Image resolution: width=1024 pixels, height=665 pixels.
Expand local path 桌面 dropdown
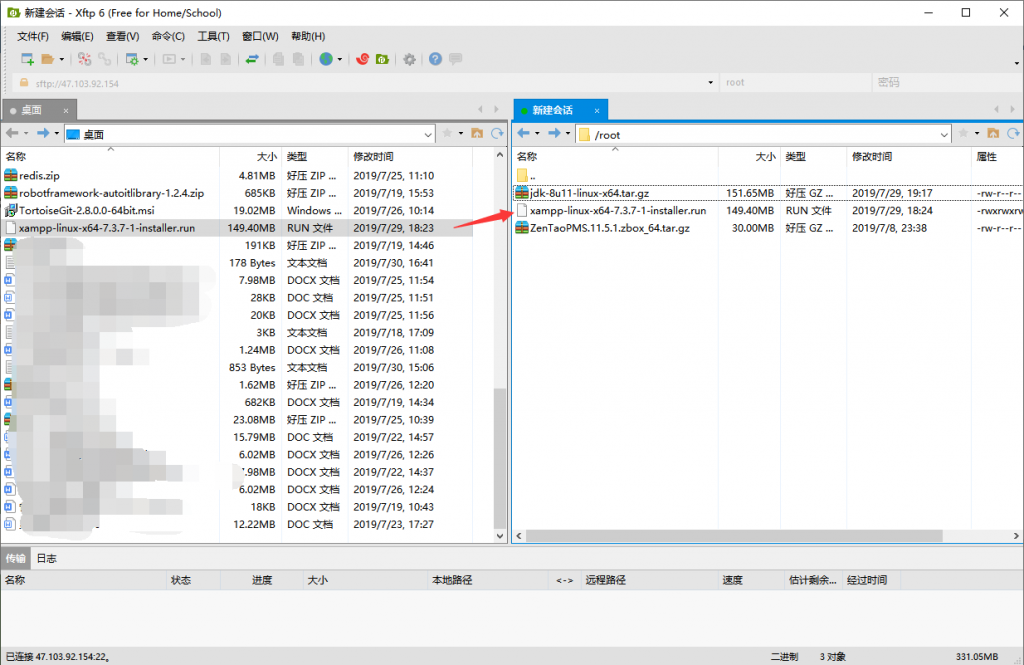428,135
